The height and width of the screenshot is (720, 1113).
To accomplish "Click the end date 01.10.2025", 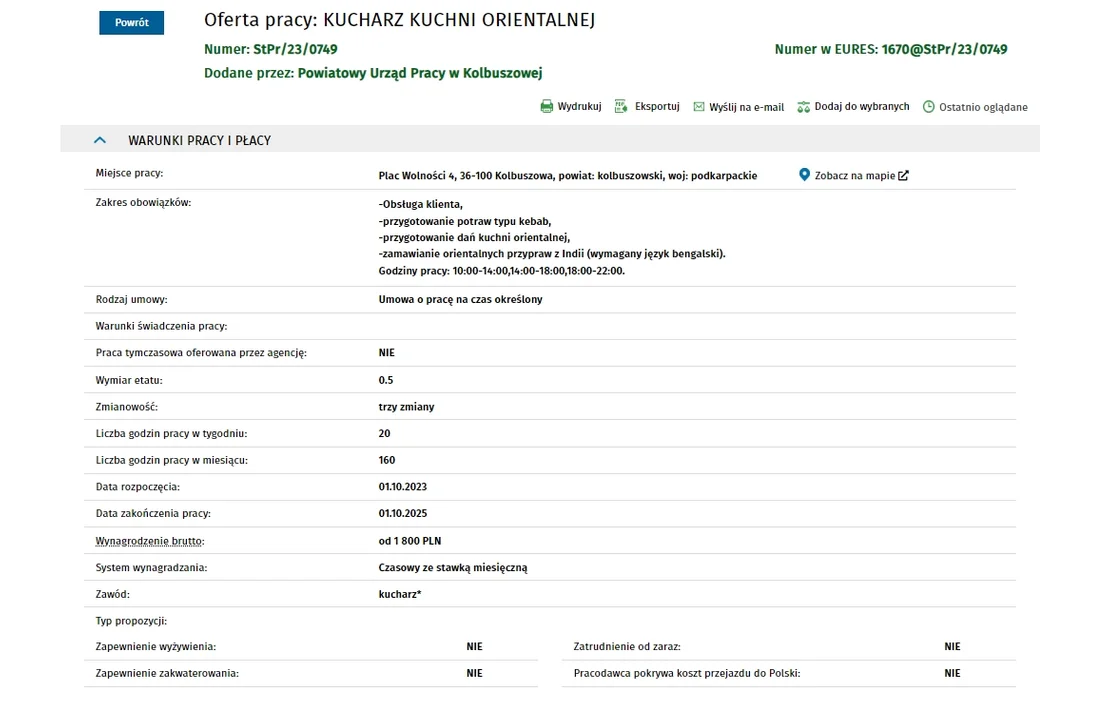I will 403,513.
